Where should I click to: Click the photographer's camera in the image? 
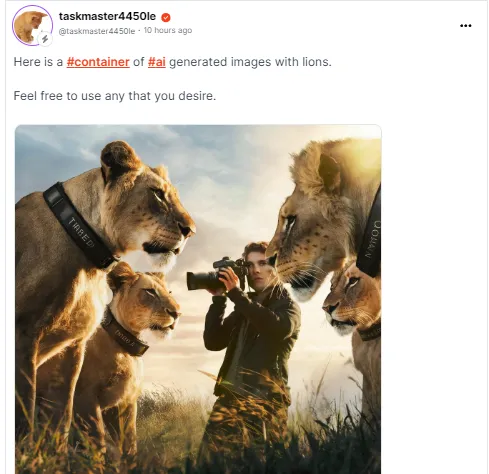216,273
